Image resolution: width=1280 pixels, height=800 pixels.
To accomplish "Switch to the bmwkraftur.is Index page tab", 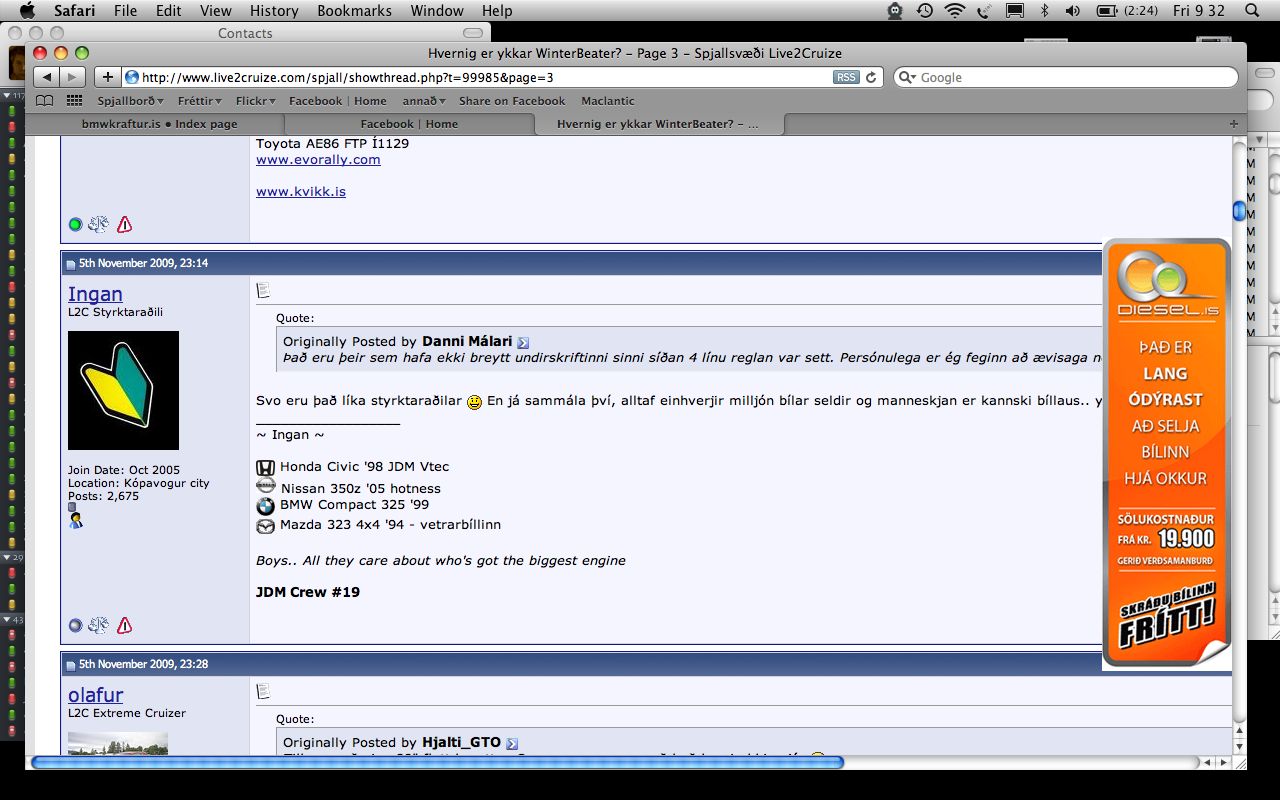I will 159,124.
